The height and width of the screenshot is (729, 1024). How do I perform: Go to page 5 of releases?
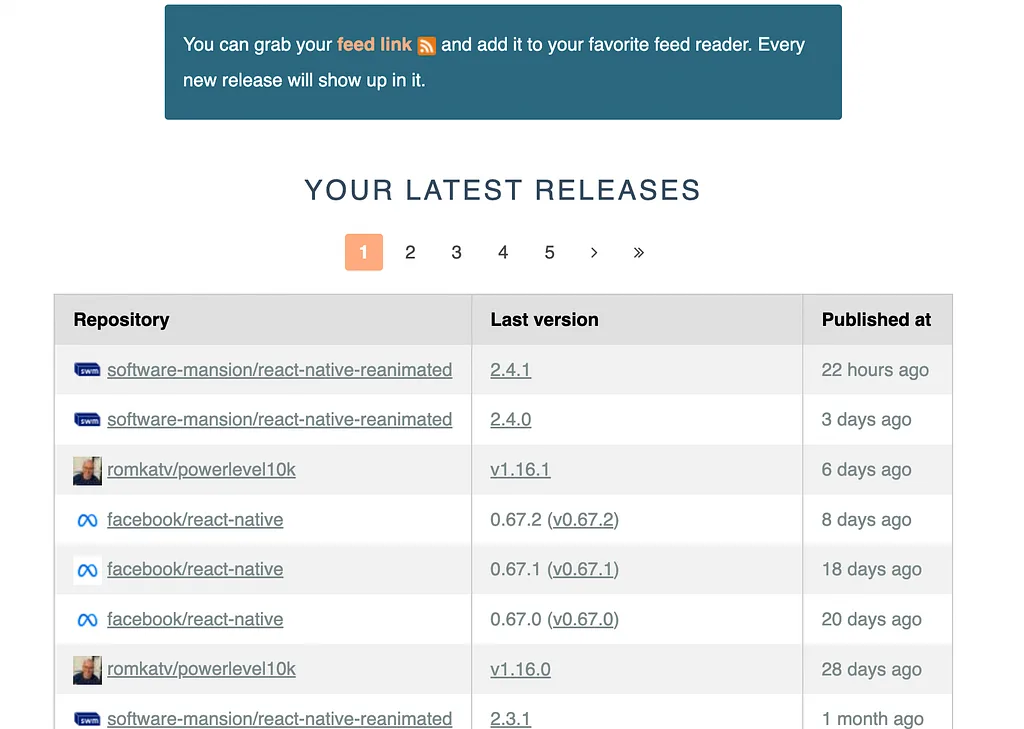coord(549,252)
